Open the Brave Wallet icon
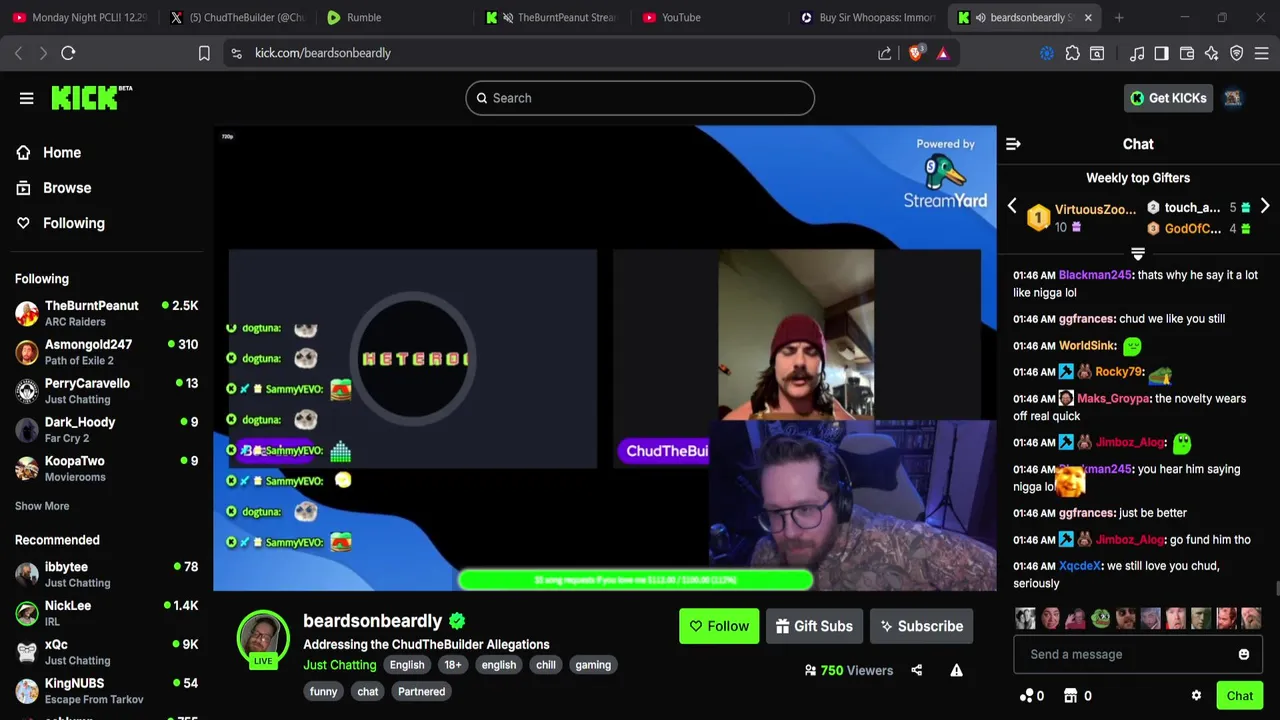This screenshot has width=1280, height=720. (1187, 53)
